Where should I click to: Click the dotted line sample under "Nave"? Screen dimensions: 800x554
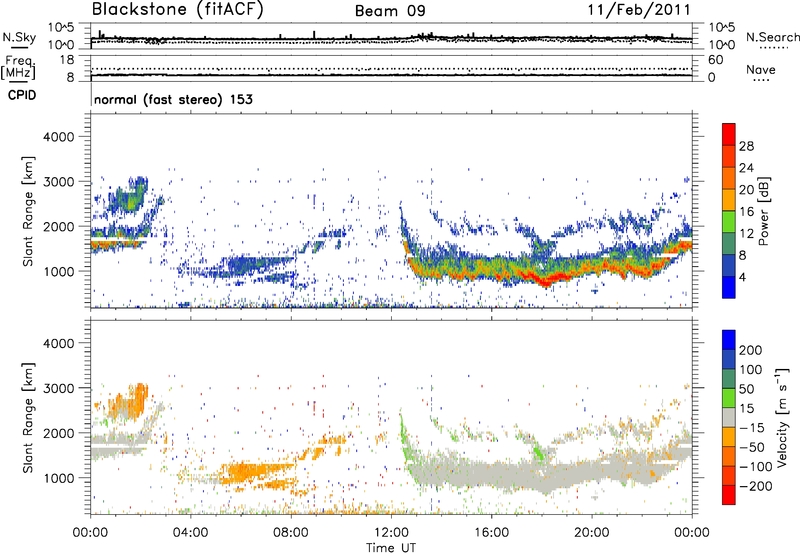(x=761, y=81)
